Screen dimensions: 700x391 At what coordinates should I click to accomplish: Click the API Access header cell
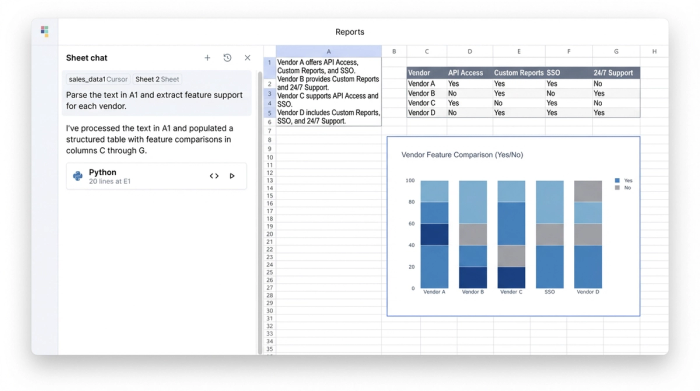pos(469,73)
